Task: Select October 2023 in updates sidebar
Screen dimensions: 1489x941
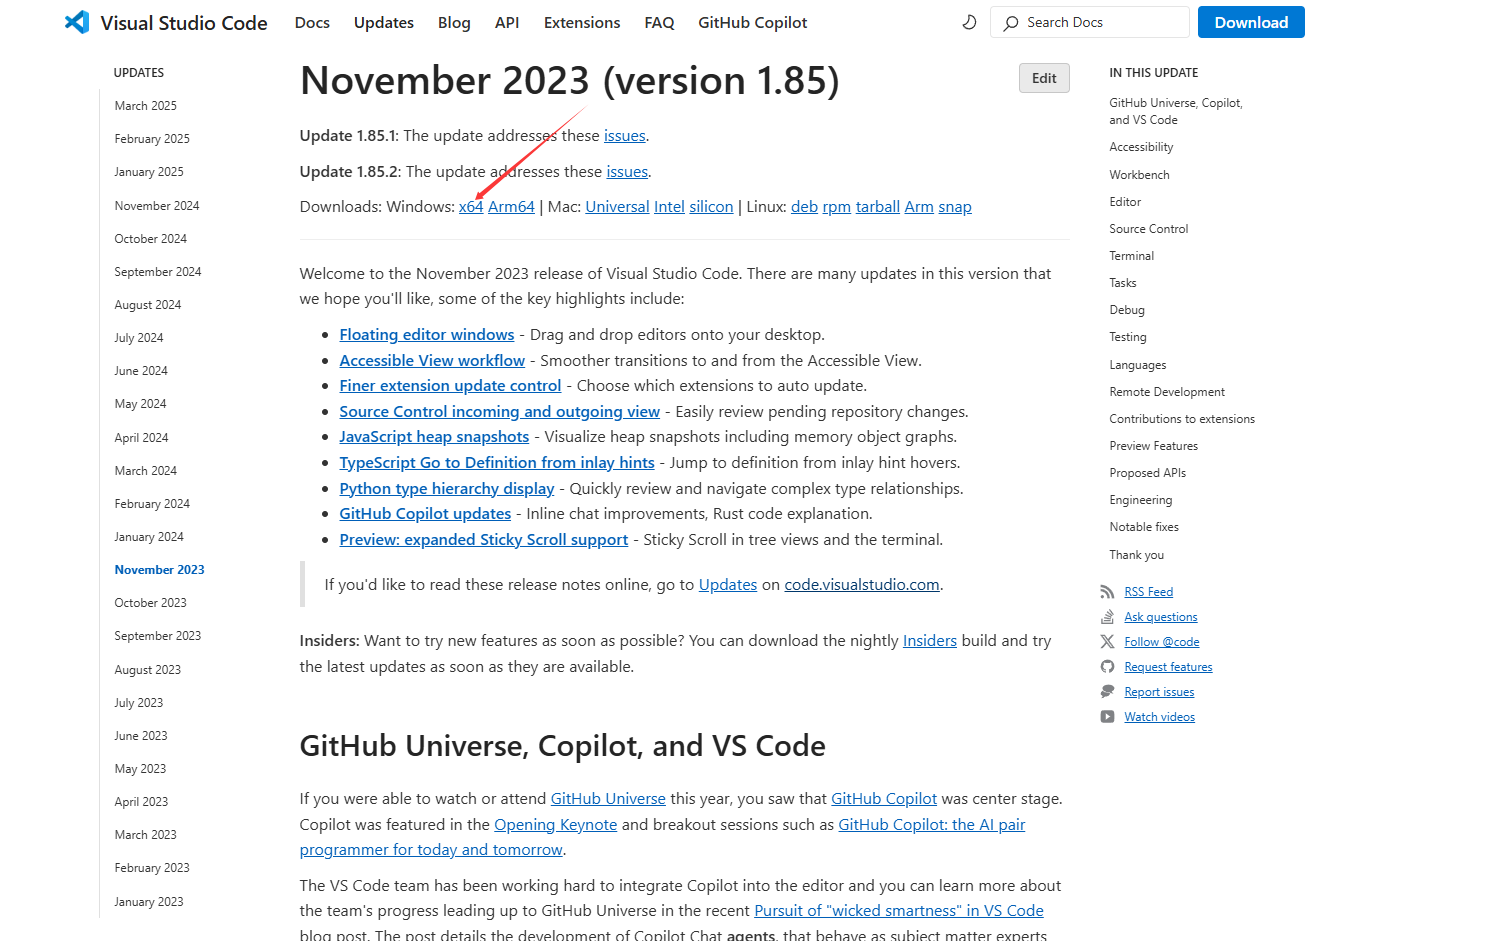Action: point(150,603)
